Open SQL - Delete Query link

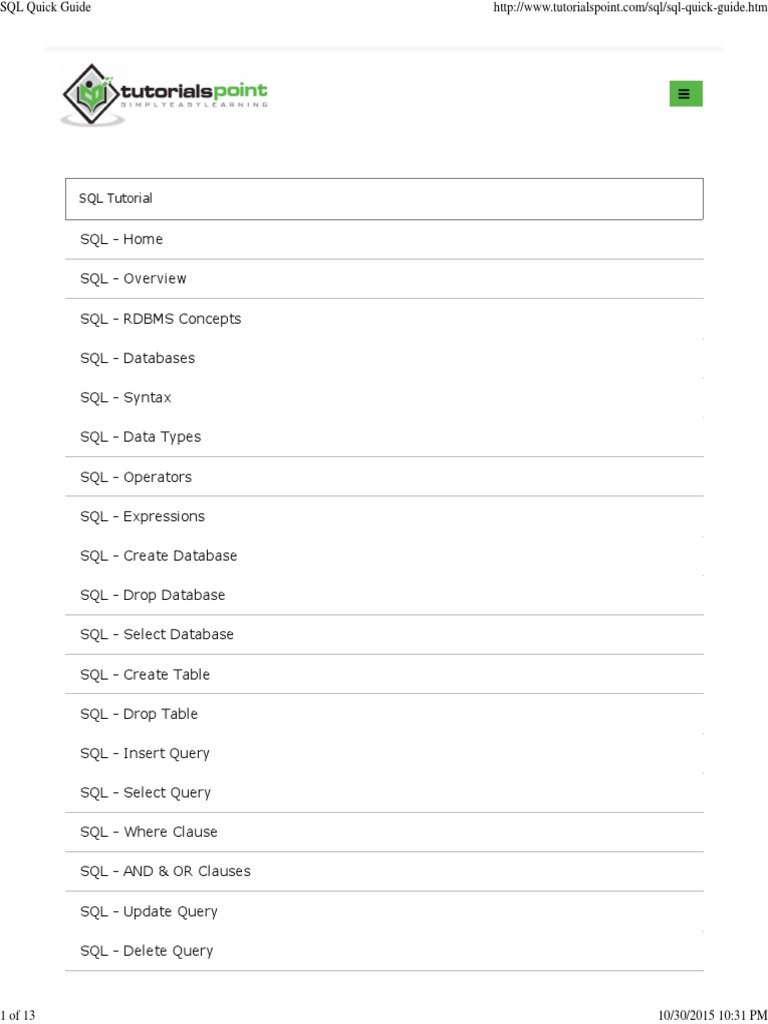click(x=147, y=951)
